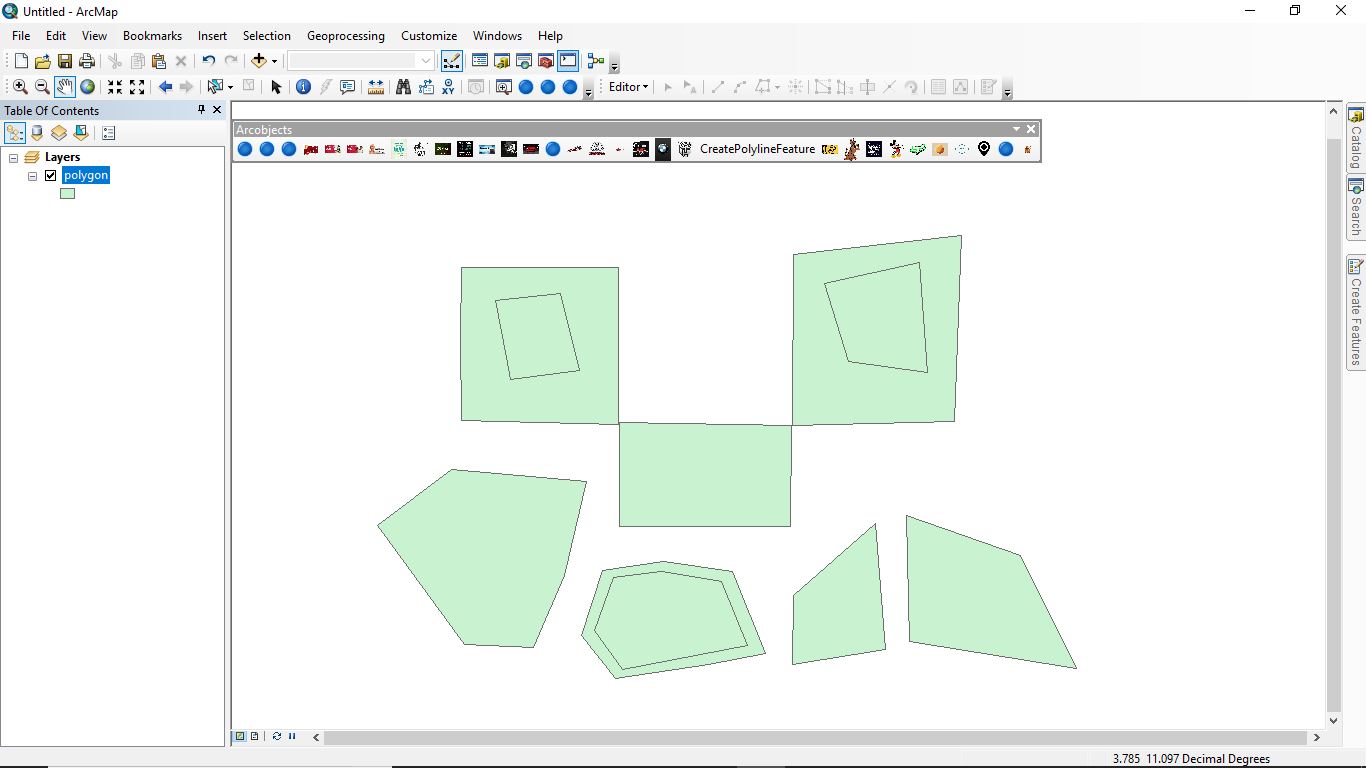The width and height of the screenshot is (1366, 768).
Task: Toggle polygon layer visibility checkbox
Action: (51, 176)
